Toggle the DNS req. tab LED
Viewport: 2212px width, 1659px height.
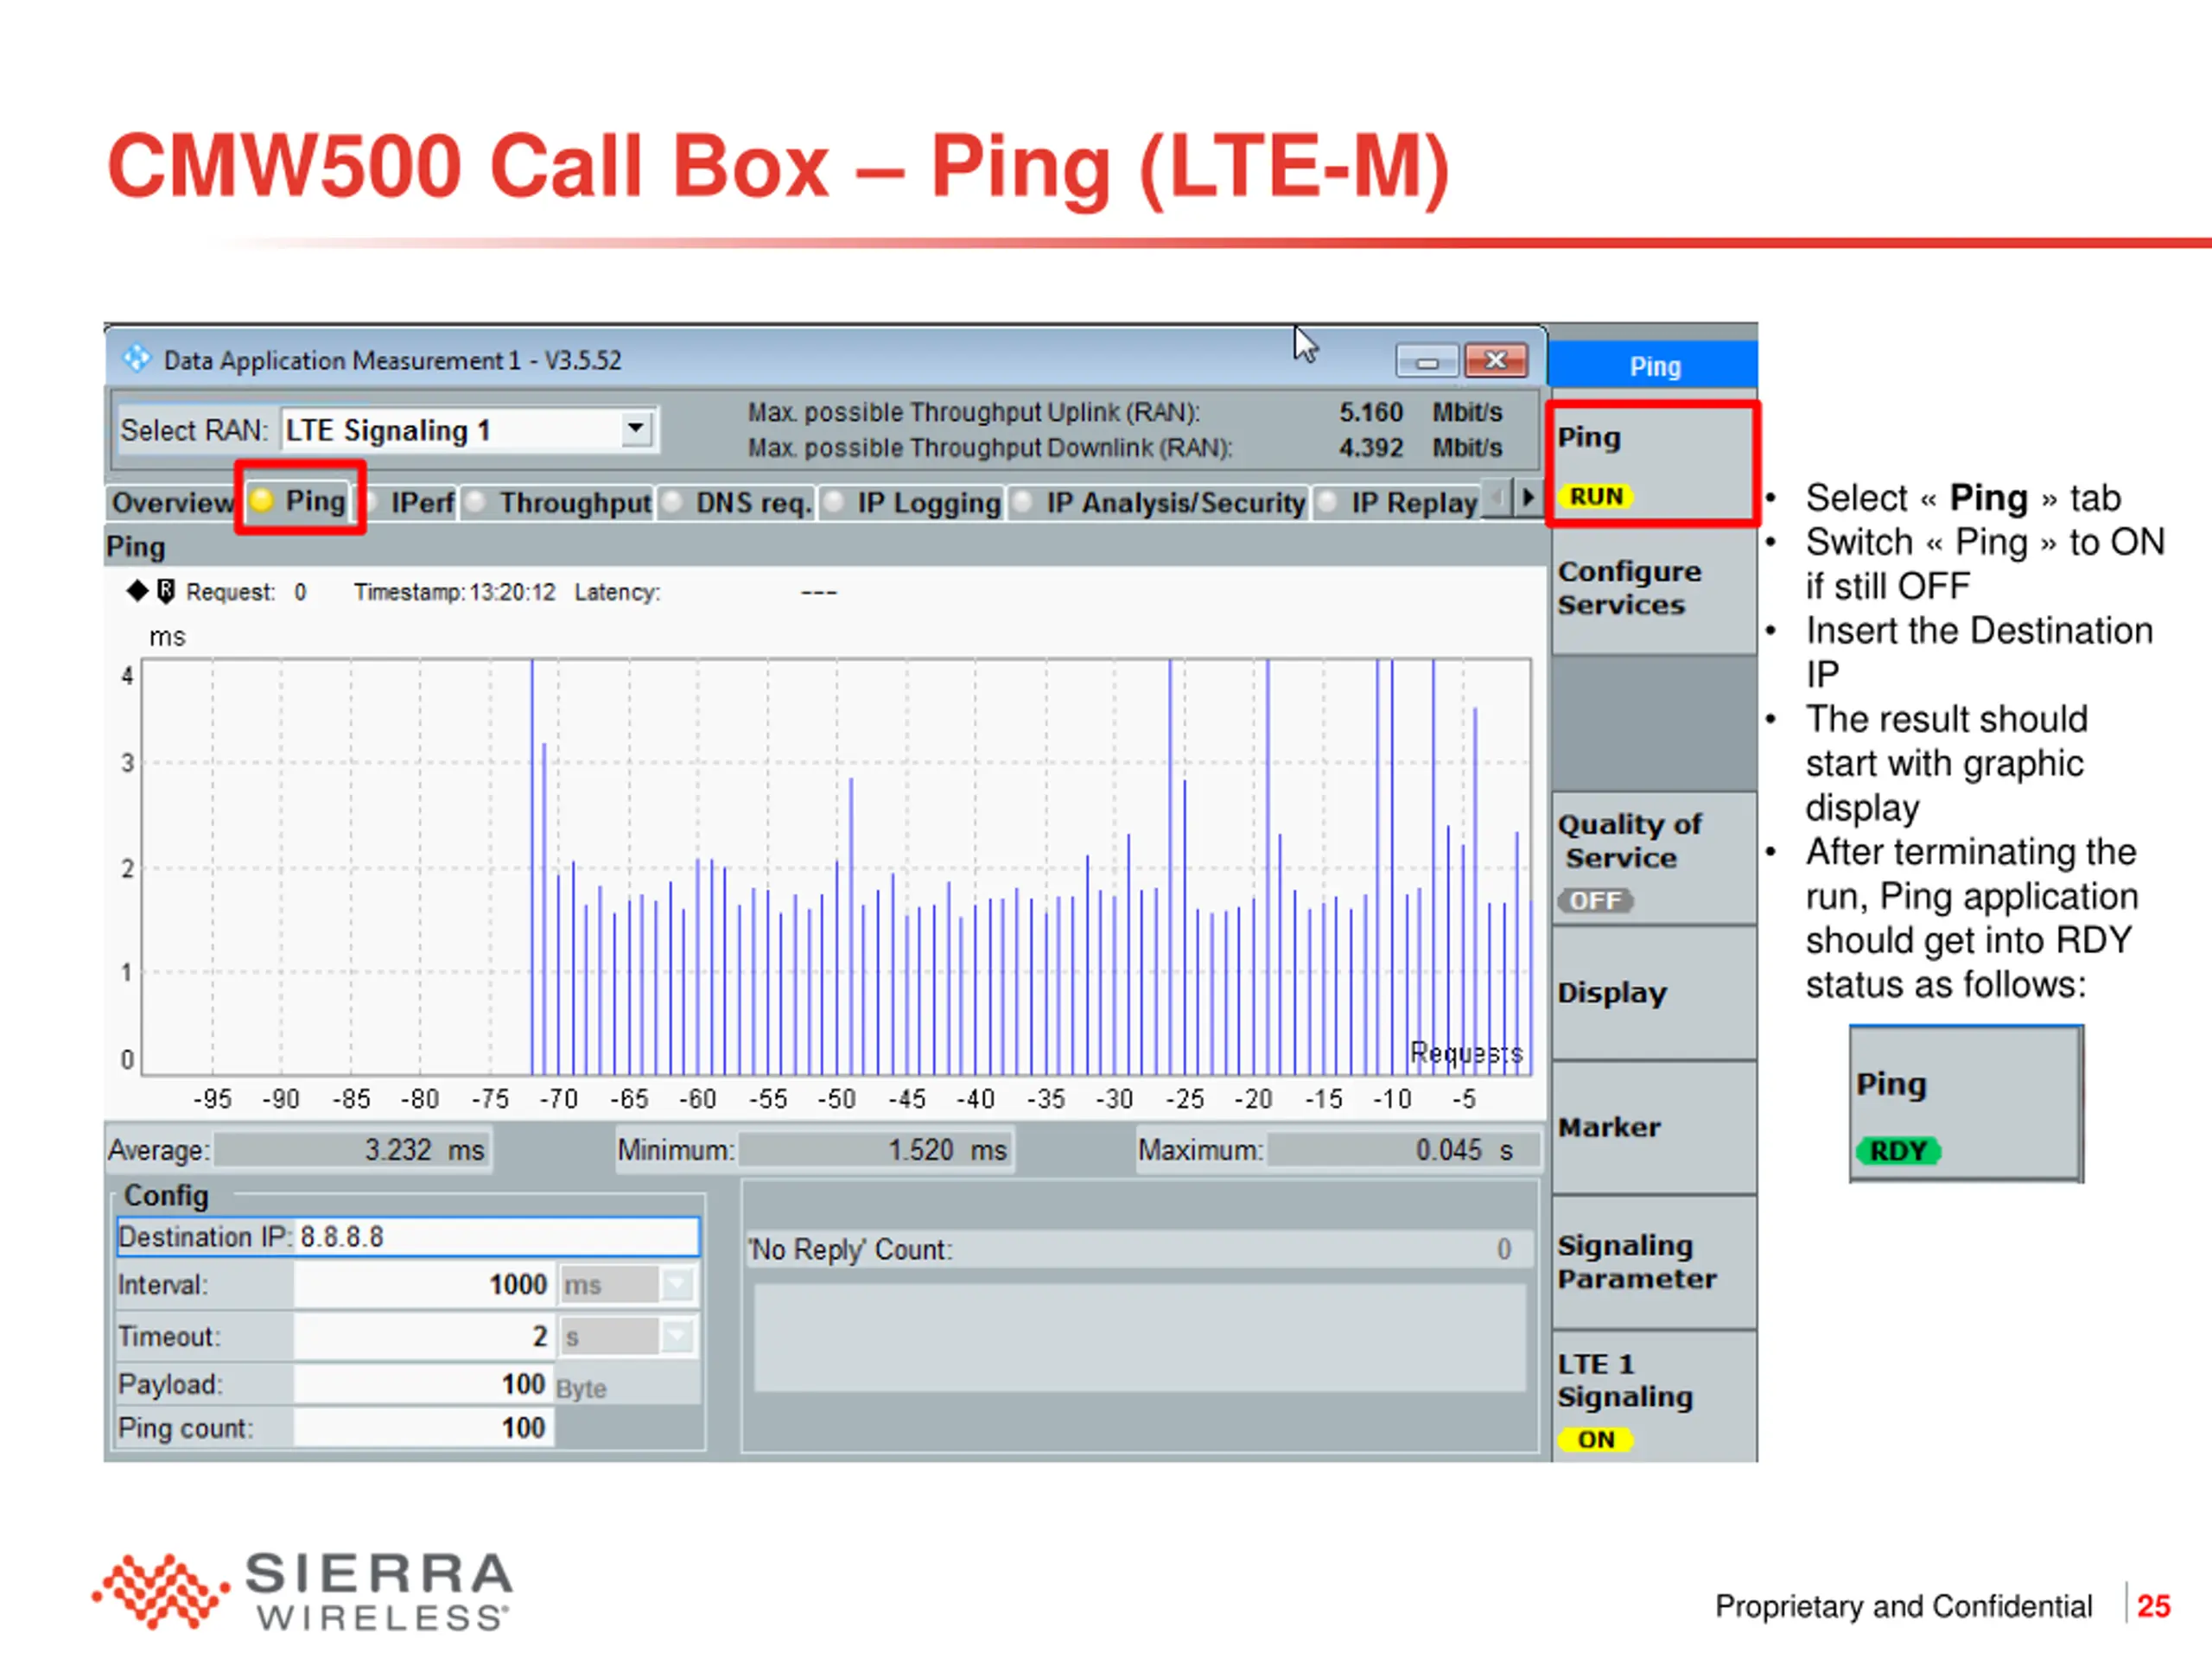click(x=673, y=501)
